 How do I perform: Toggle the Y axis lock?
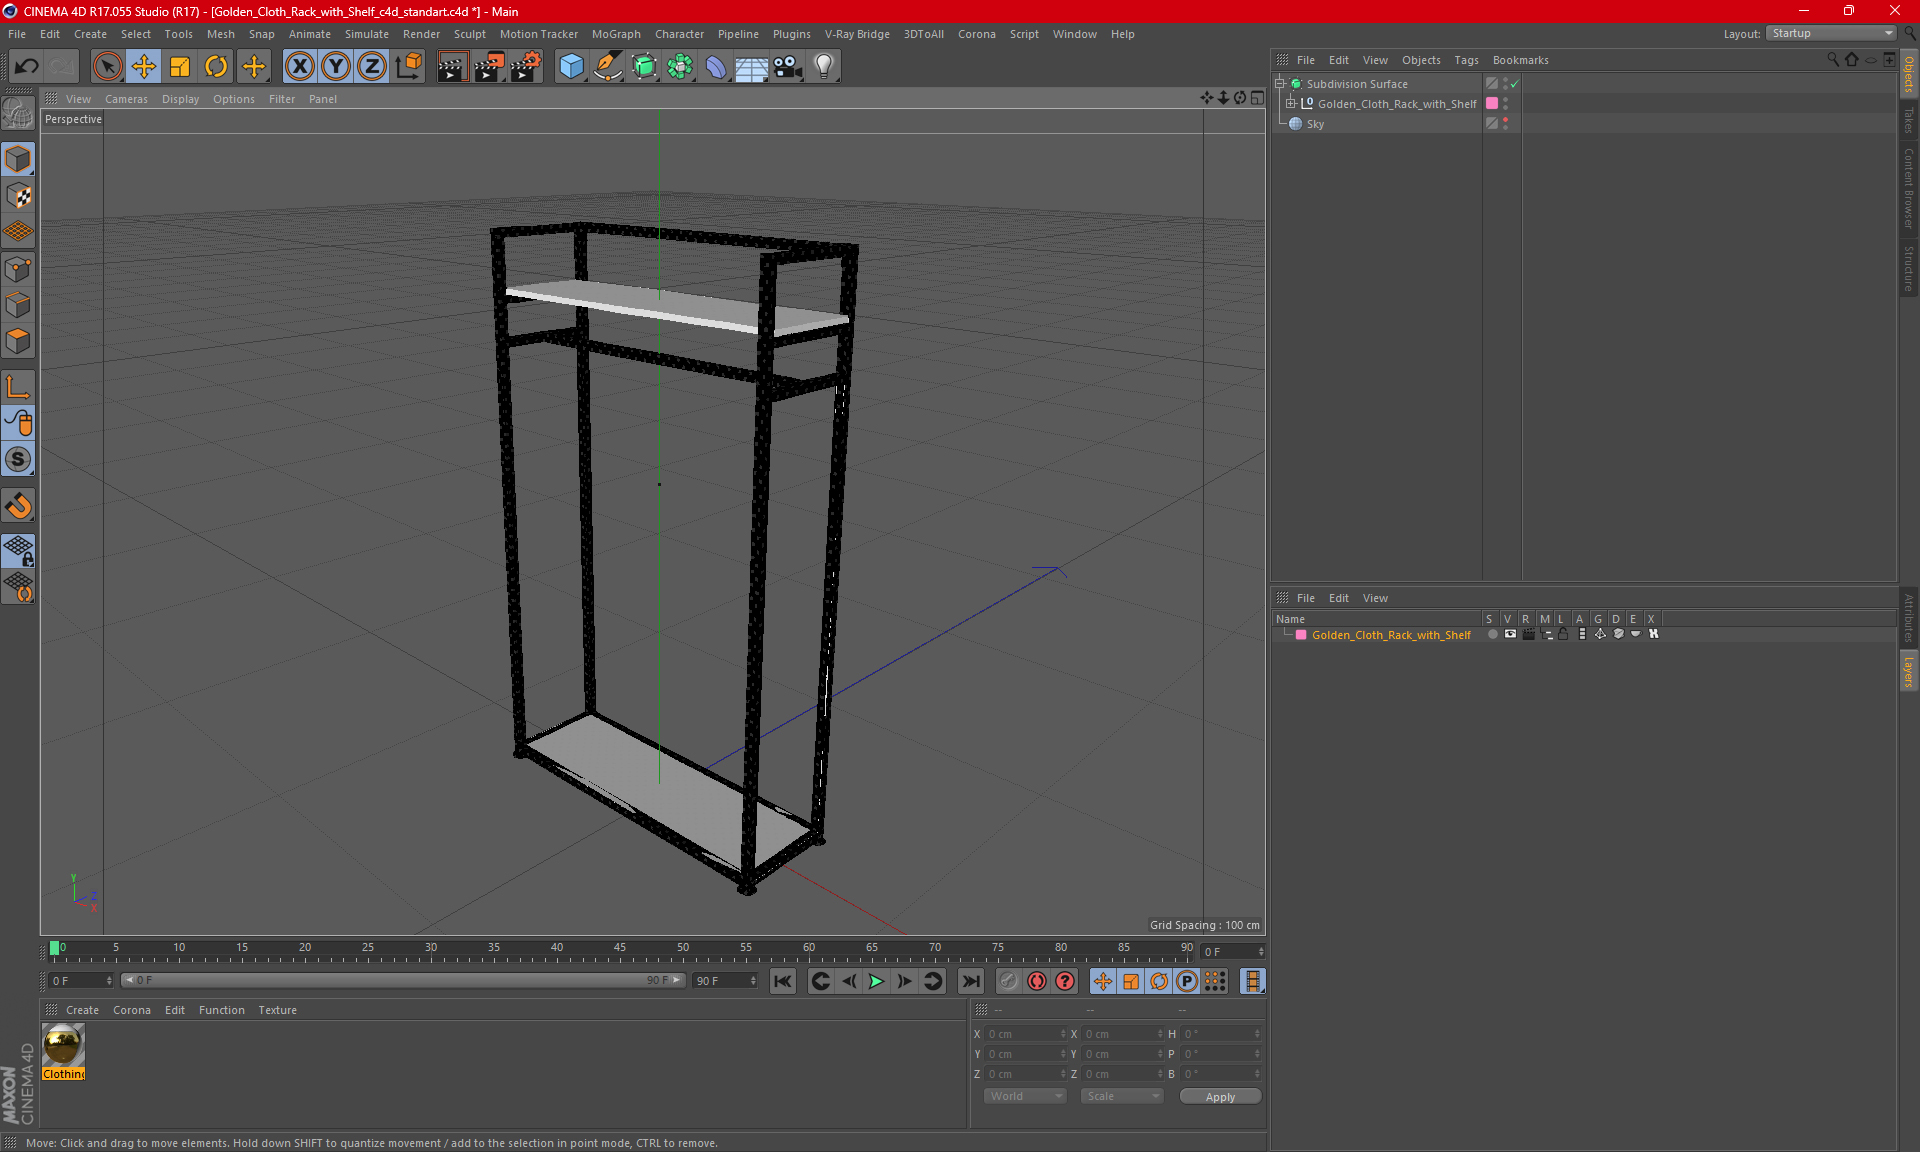[x=336, y=66]
